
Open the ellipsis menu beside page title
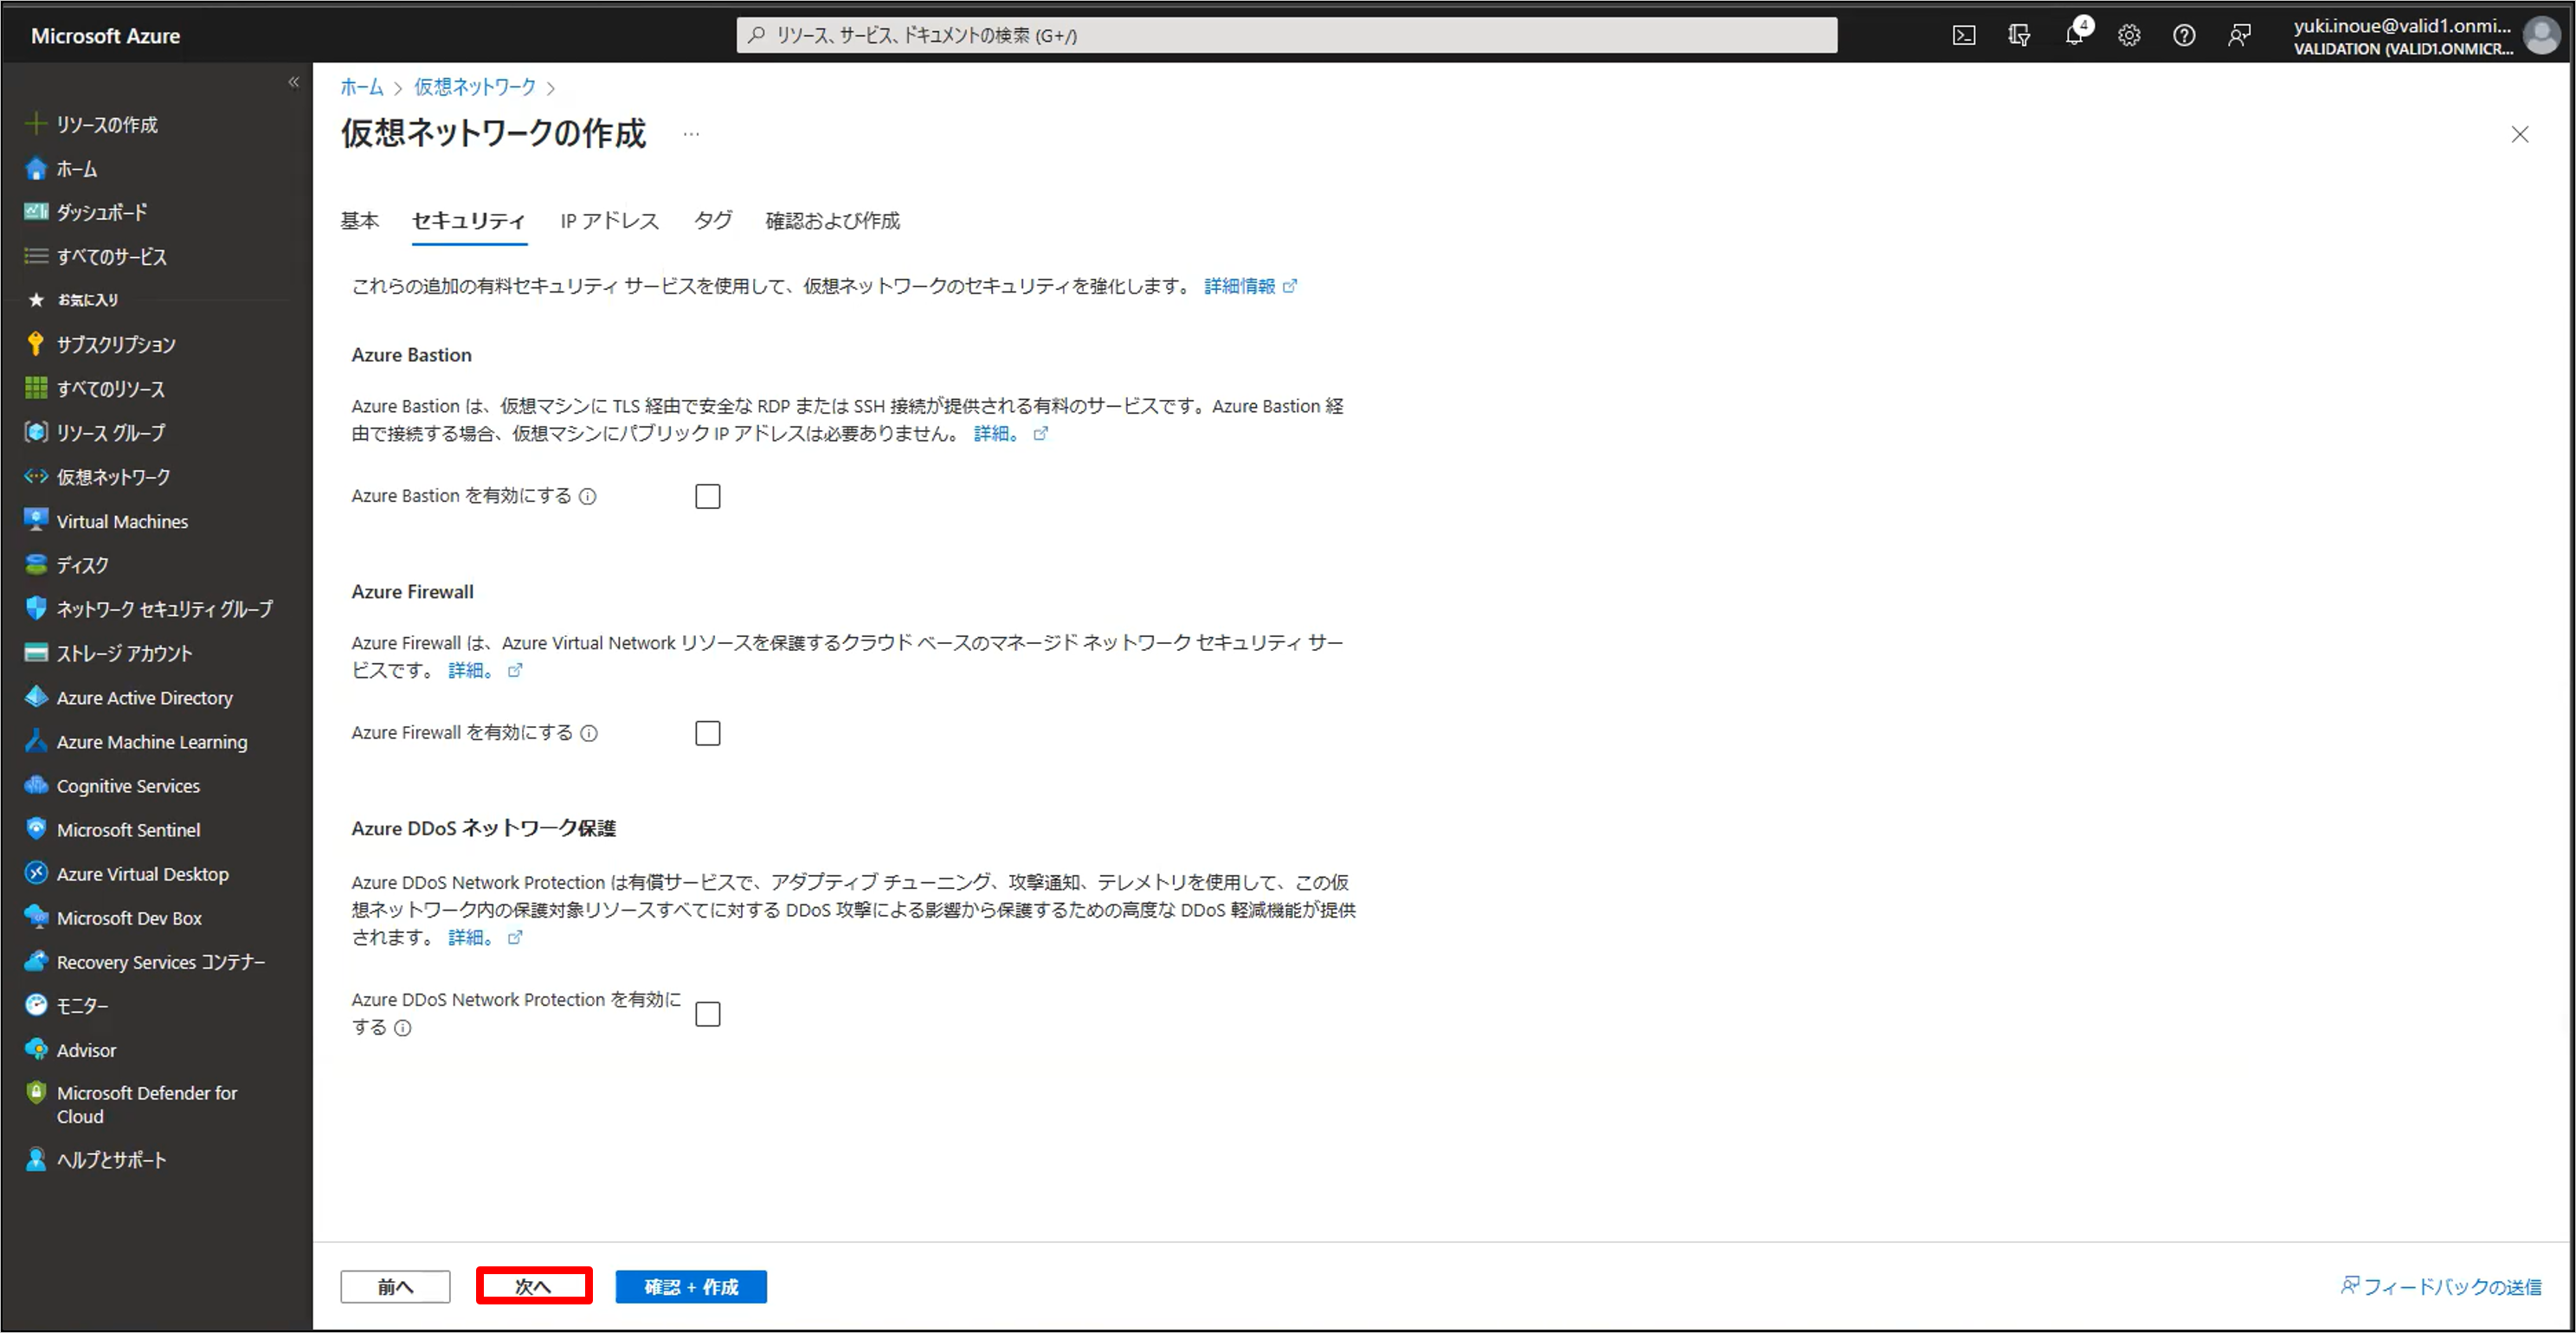coord(691,134)
